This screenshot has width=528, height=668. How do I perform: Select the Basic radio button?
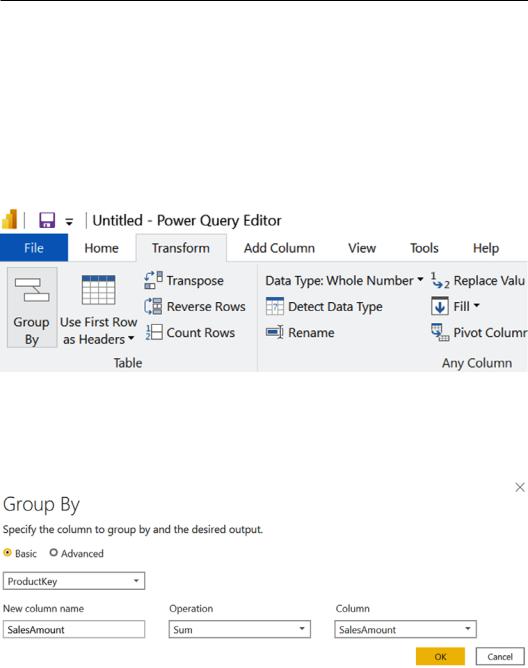click(7, 553)
